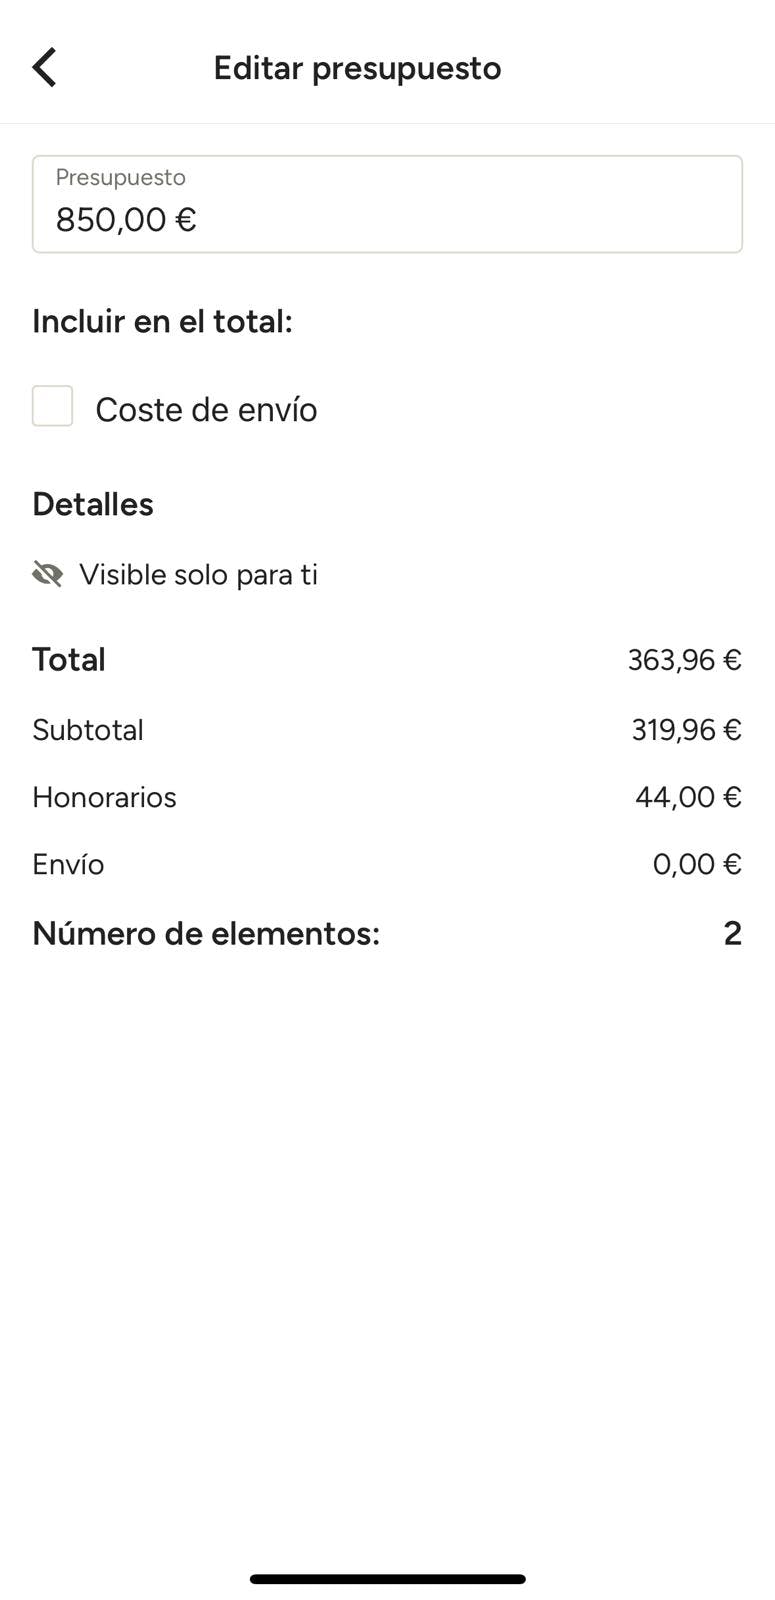Select the Envío row label
The image size is (775, 1600).
68,864
